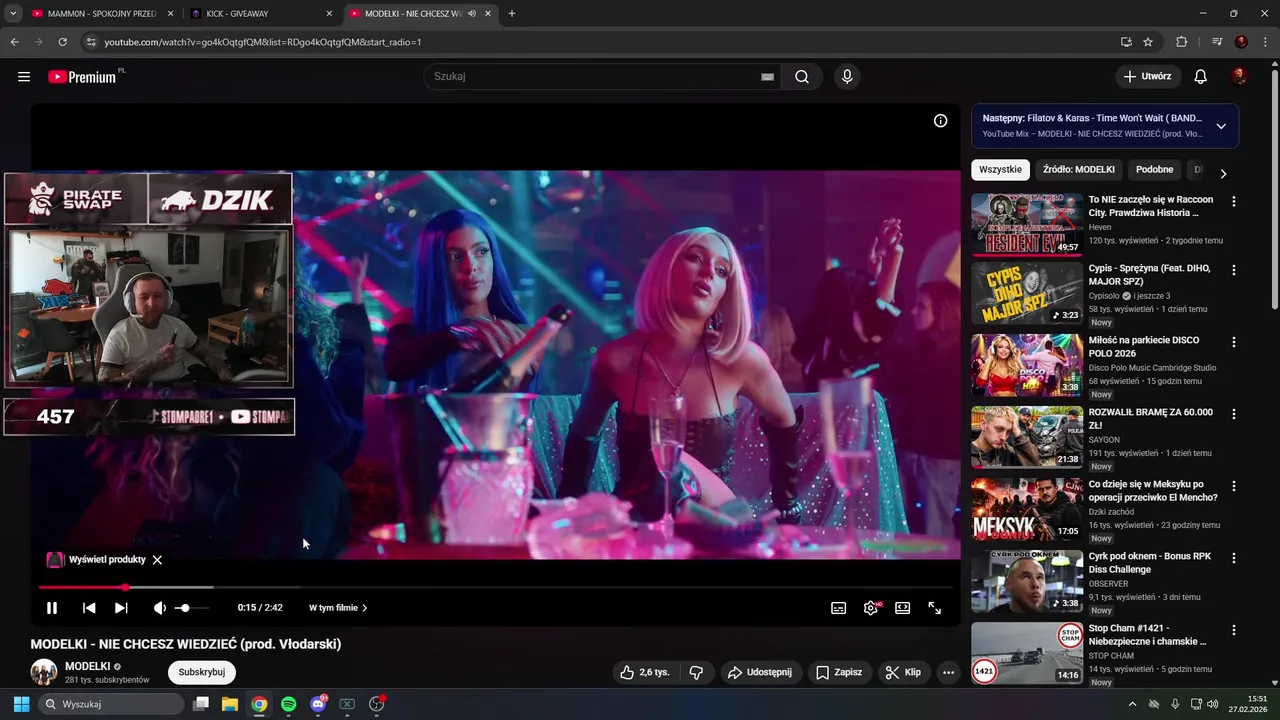The width and height of the screenshot is (1280, 720).
Task: Start voice search with the microphone icon
Action: 847,77
